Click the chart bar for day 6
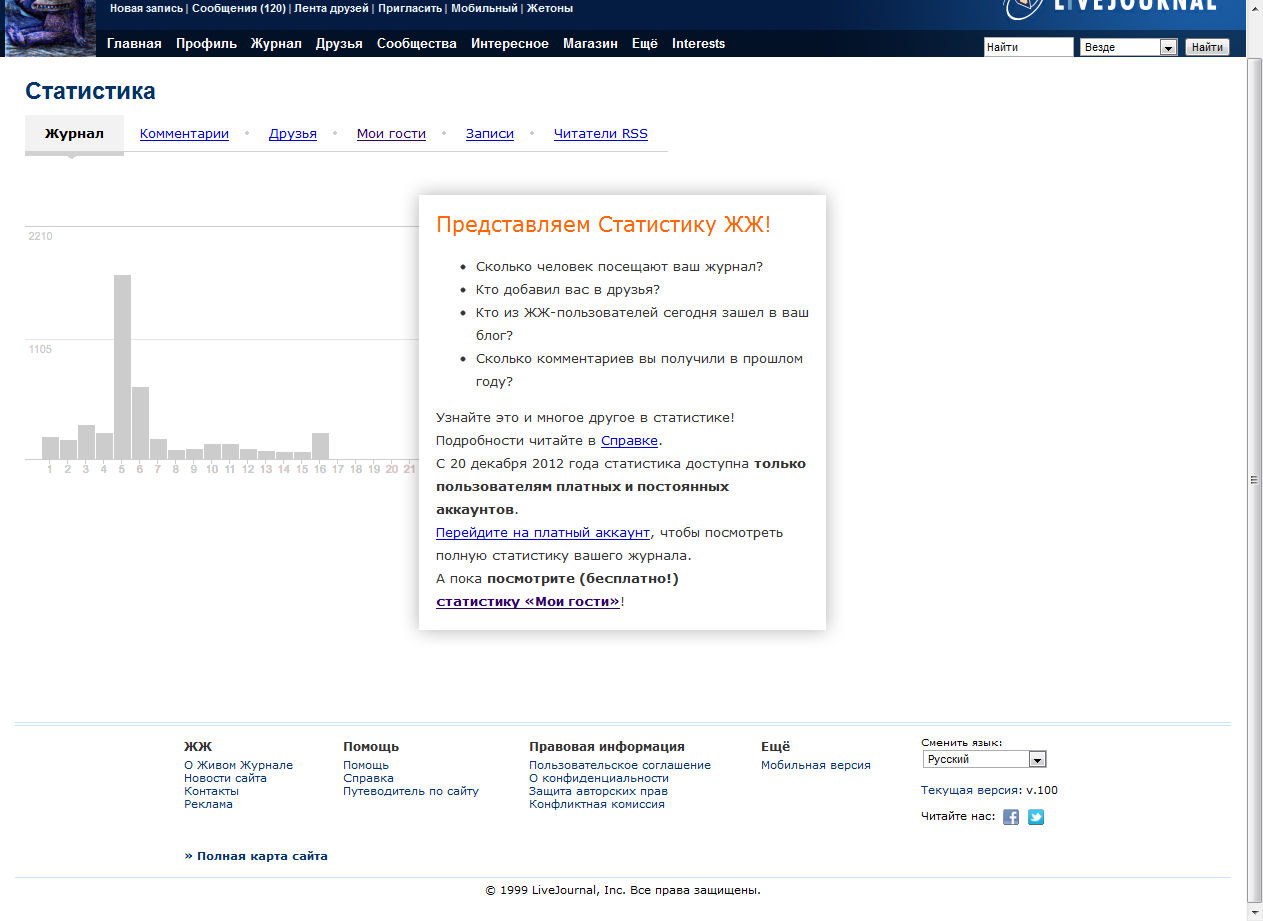This screenshot has height=921, width=1263. pos(140,423)
